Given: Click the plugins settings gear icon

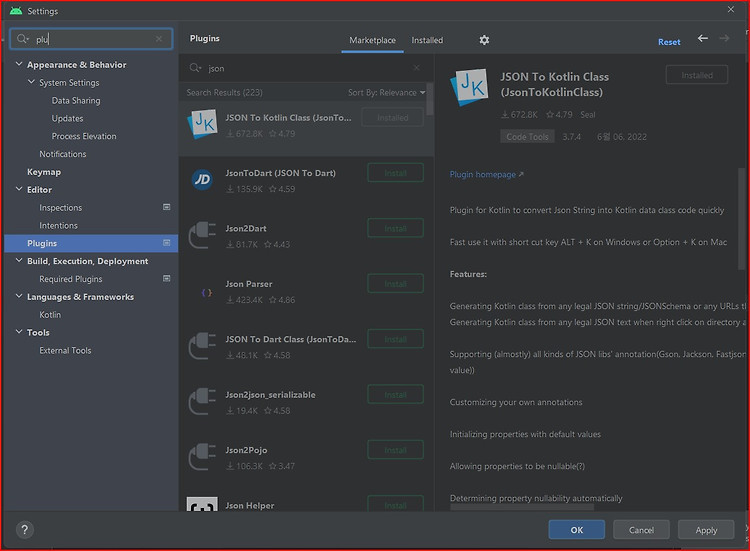Looking at the screenshot, I should pos(484,40).
